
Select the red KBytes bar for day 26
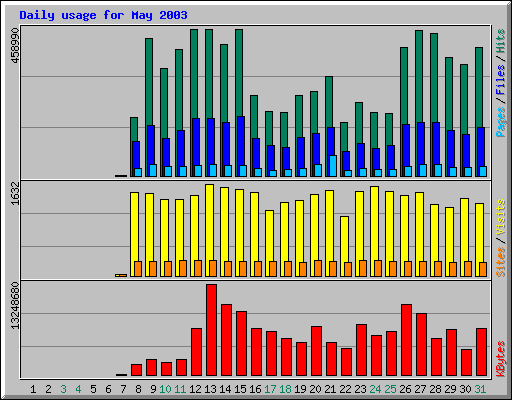pyautogui.click(x=406, y=340)
